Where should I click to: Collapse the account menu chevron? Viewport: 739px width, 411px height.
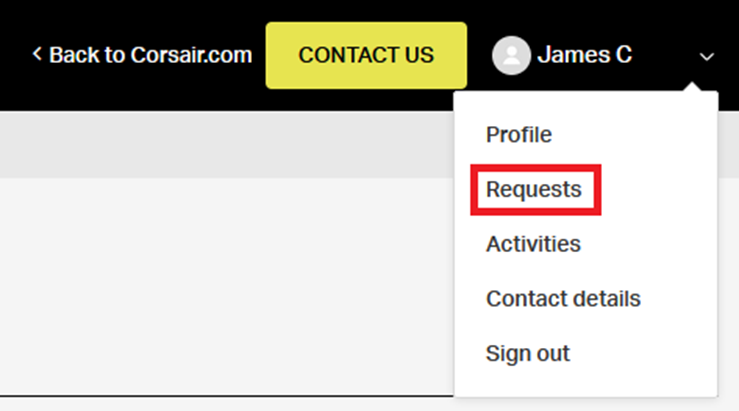707,57
